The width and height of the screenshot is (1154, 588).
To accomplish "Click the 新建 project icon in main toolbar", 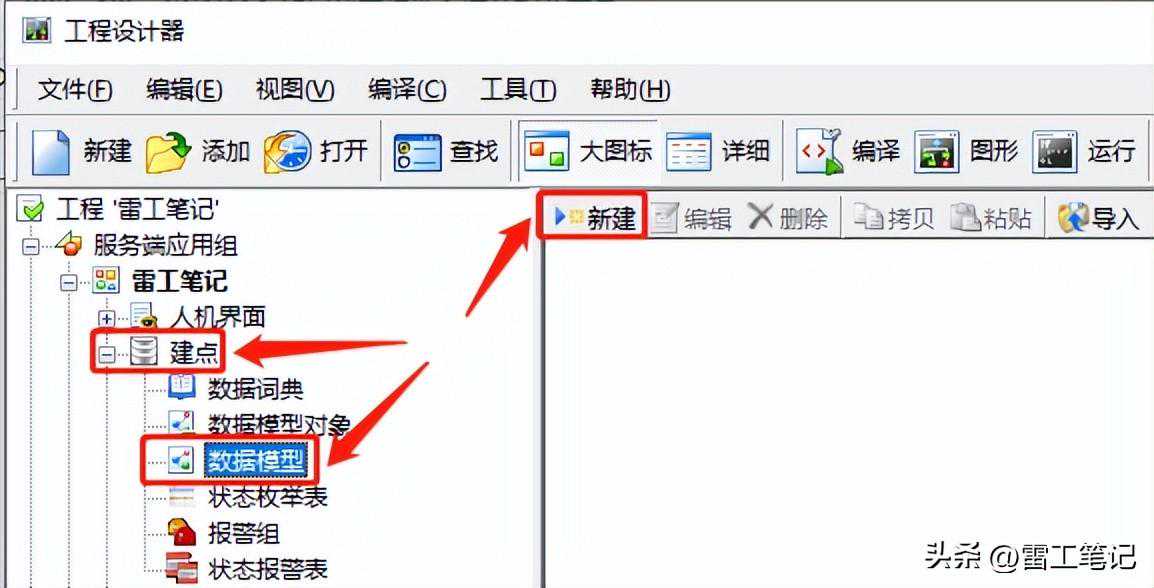I will pos(51,152).
